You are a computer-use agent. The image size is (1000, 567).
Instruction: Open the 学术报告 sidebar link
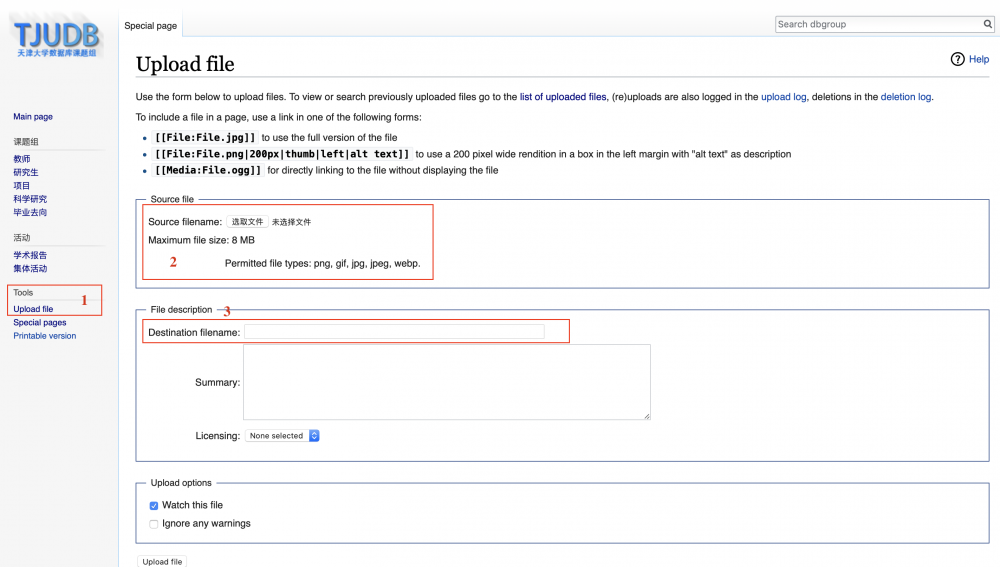click(30, 255)
